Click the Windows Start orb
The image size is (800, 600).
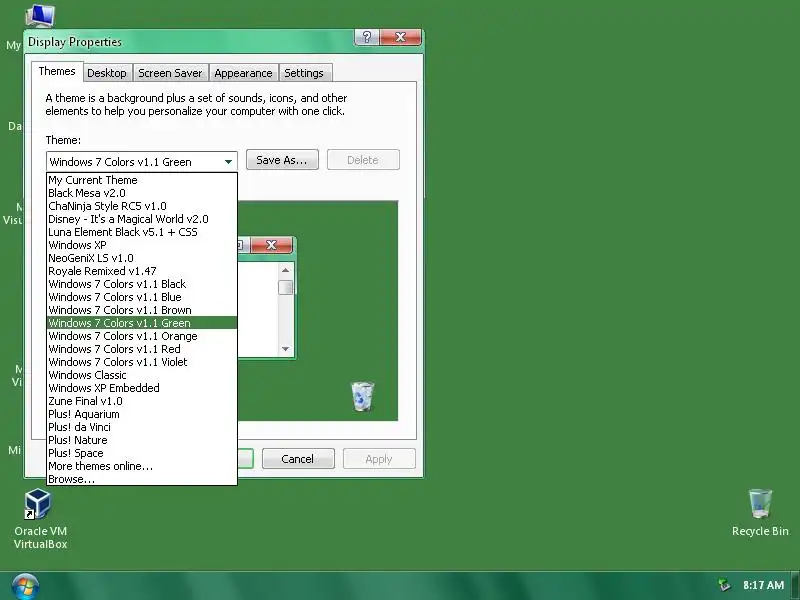point(25,587)
